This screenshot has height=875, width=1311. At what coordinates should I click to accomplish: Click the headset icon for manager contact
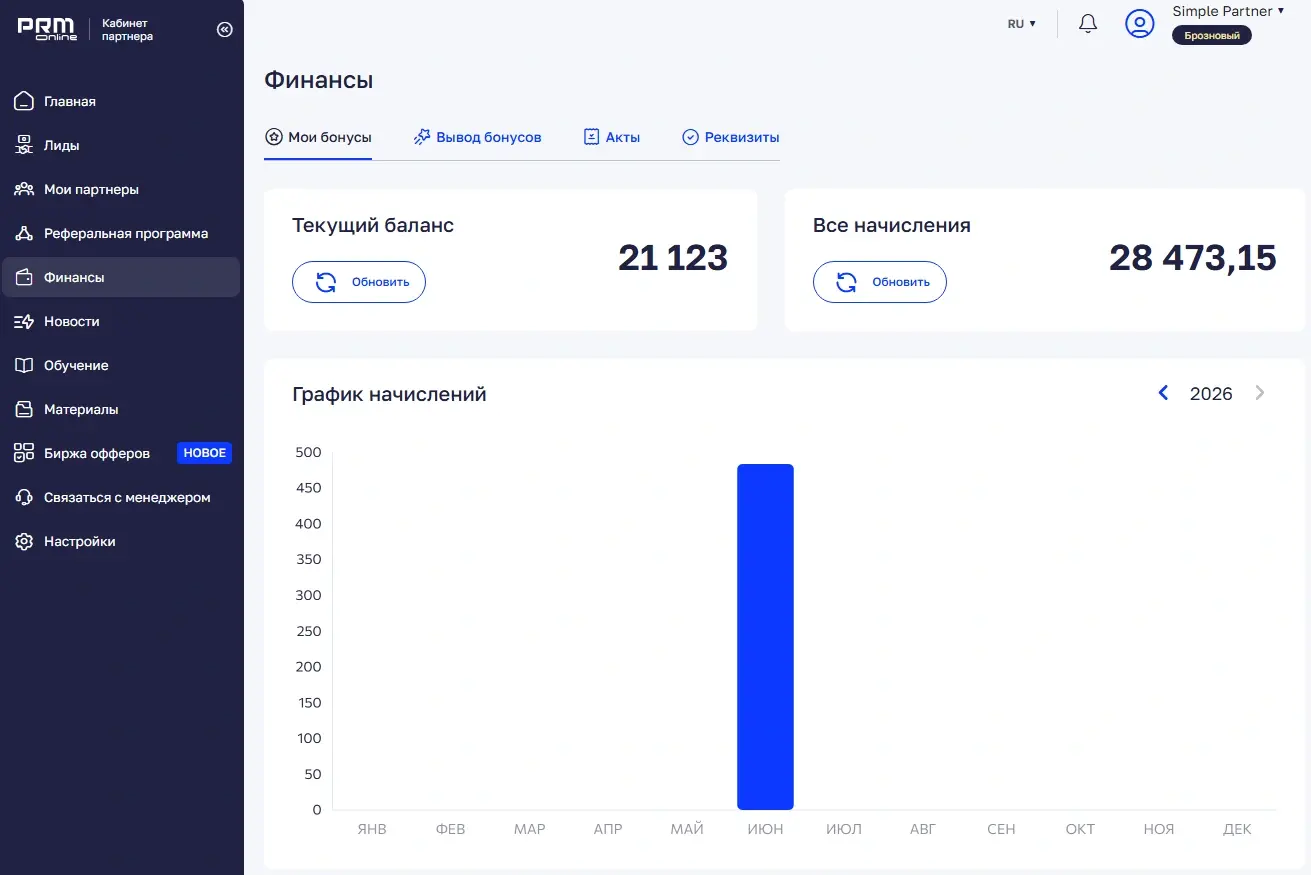tap(24, 497)
